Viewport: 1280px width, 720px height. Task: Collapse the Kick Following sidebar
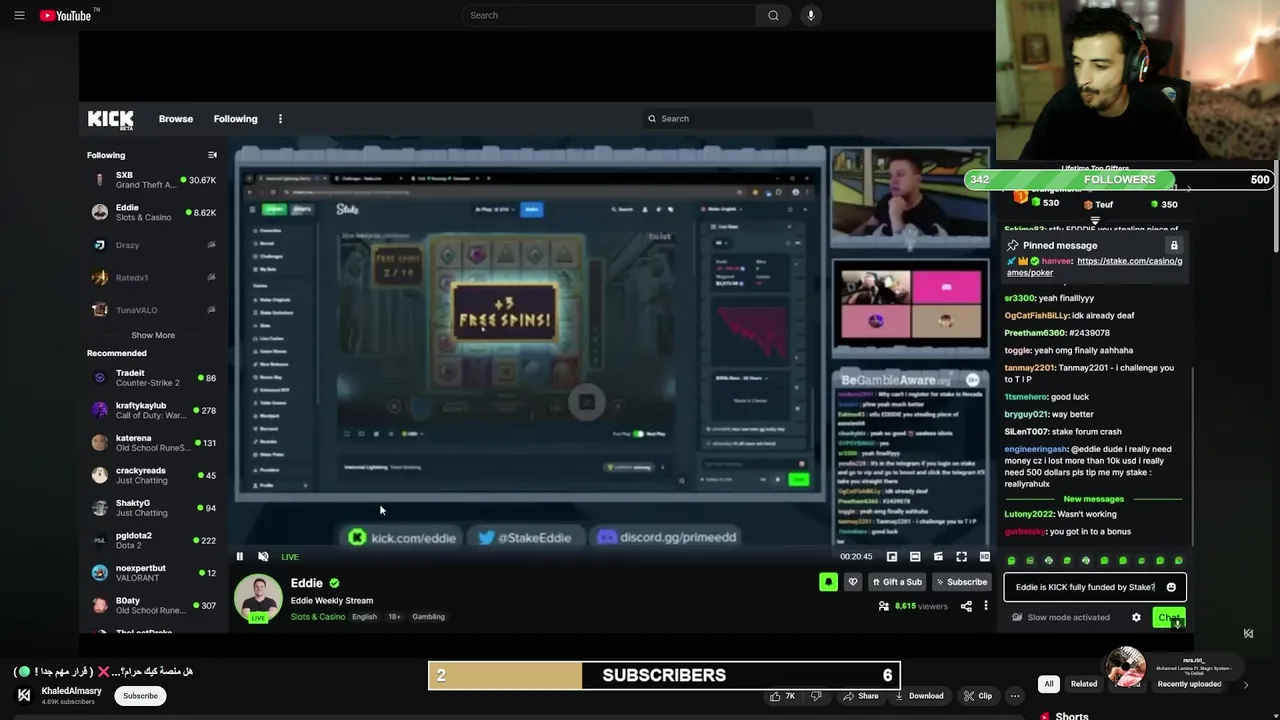click(x=212, y=155)
